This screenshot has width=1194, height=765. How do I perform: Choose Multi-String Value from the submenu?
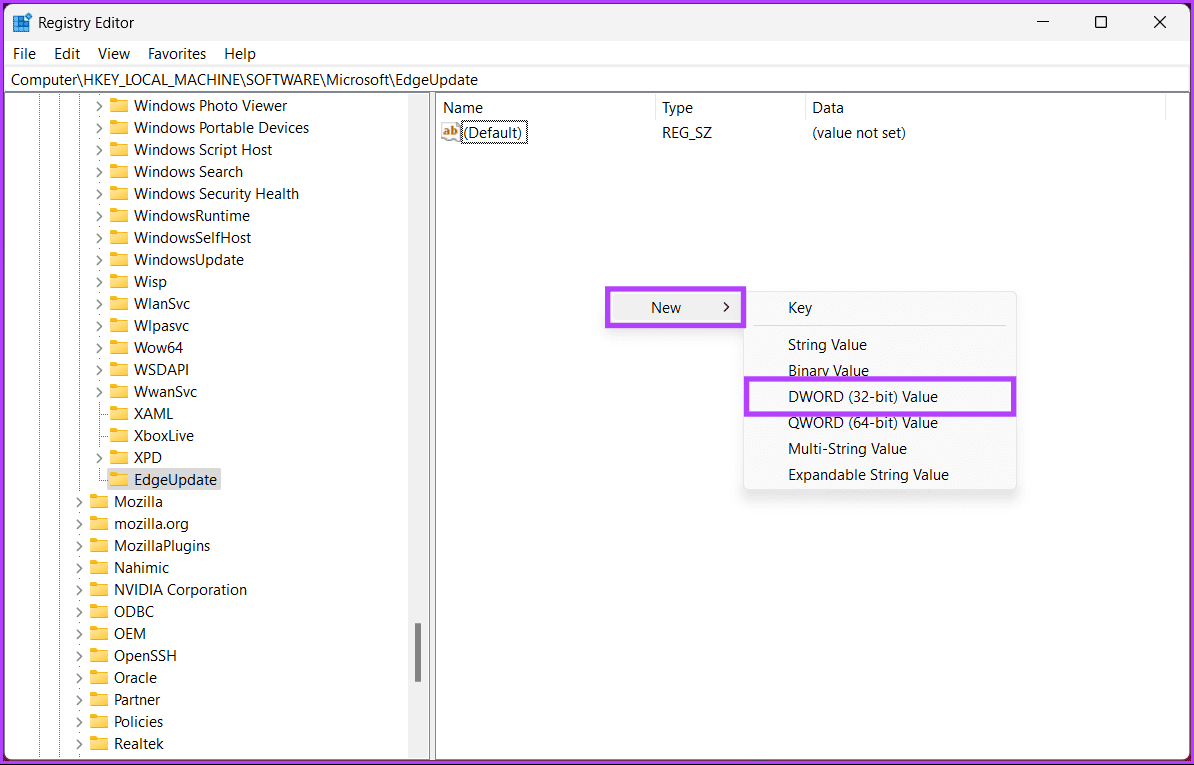tap(880, 449)
